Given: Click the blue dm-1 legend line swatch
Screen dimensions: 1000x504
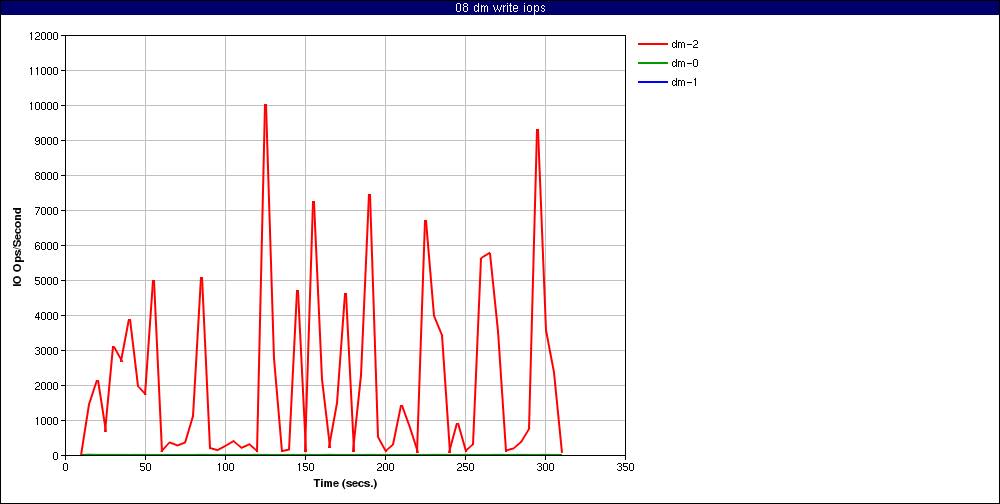Looking at the screenshot, I should (x=651, y=82).
